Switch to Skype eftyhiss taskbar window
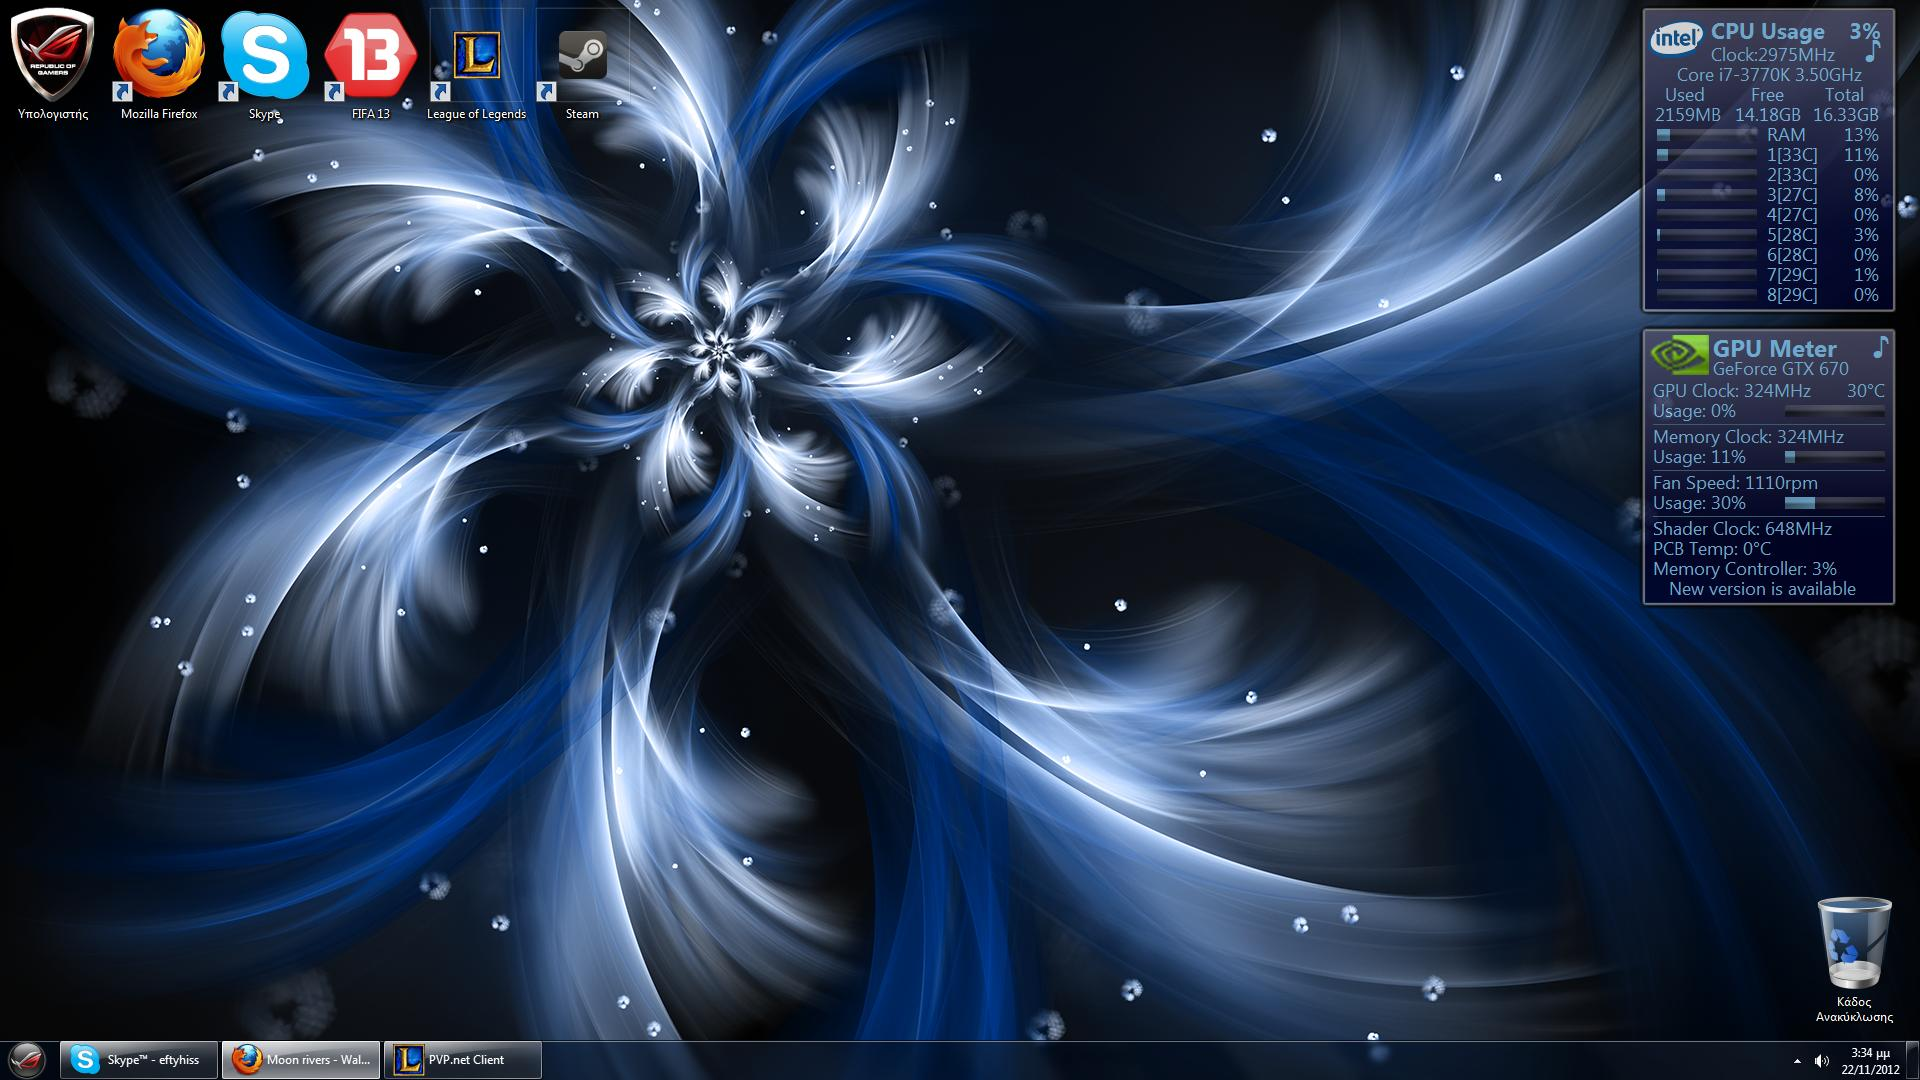The image size is (1920, 1080). pyautogui.click(x=139, y=1060)
